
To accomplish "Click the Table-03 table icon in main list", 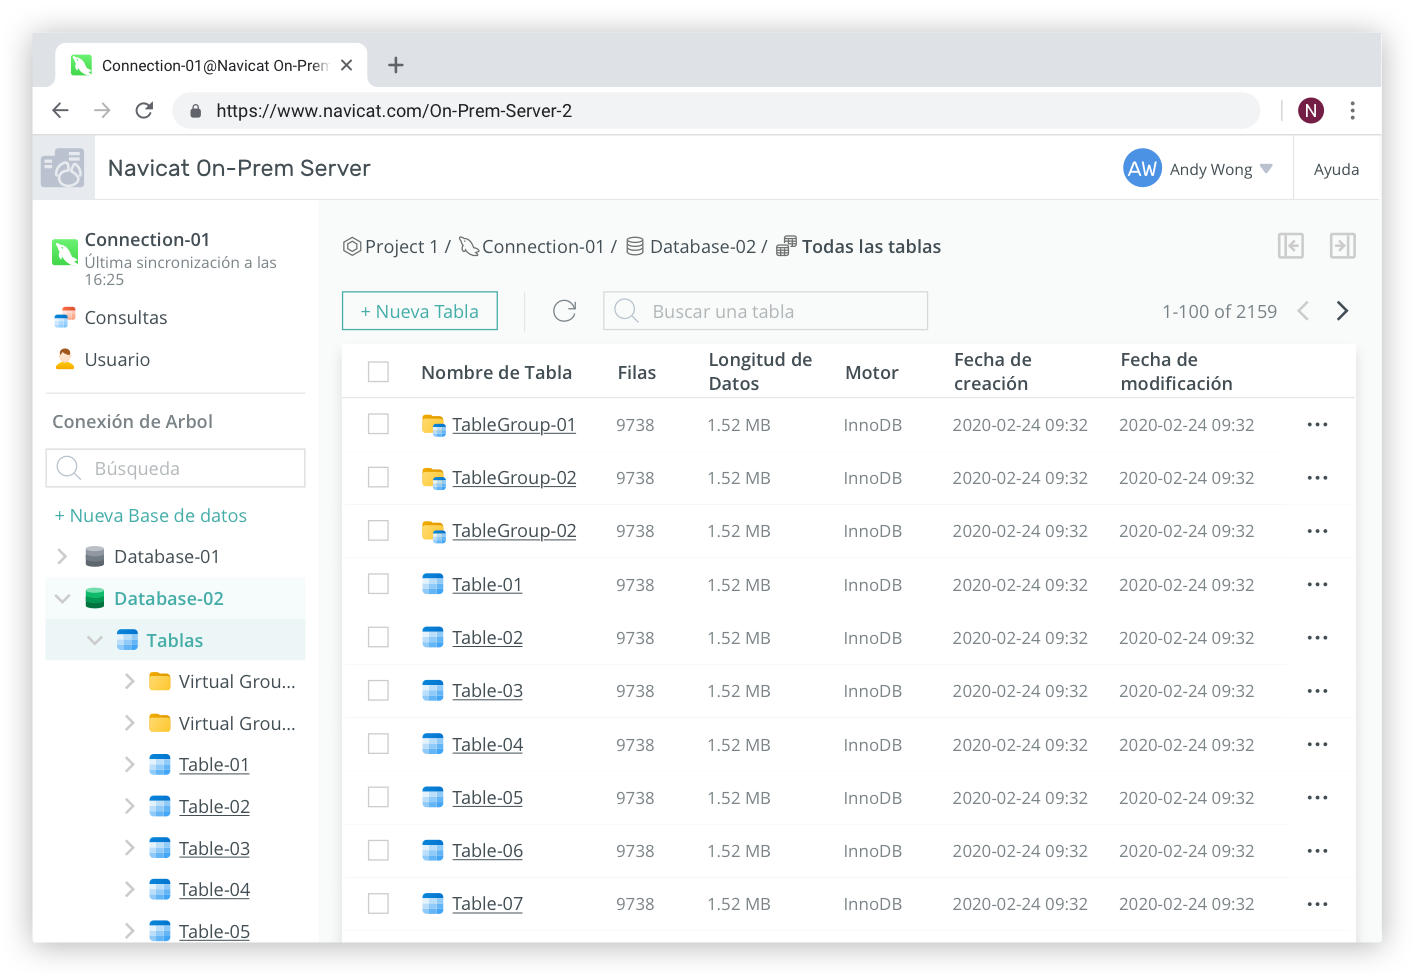I will (433, 691).
